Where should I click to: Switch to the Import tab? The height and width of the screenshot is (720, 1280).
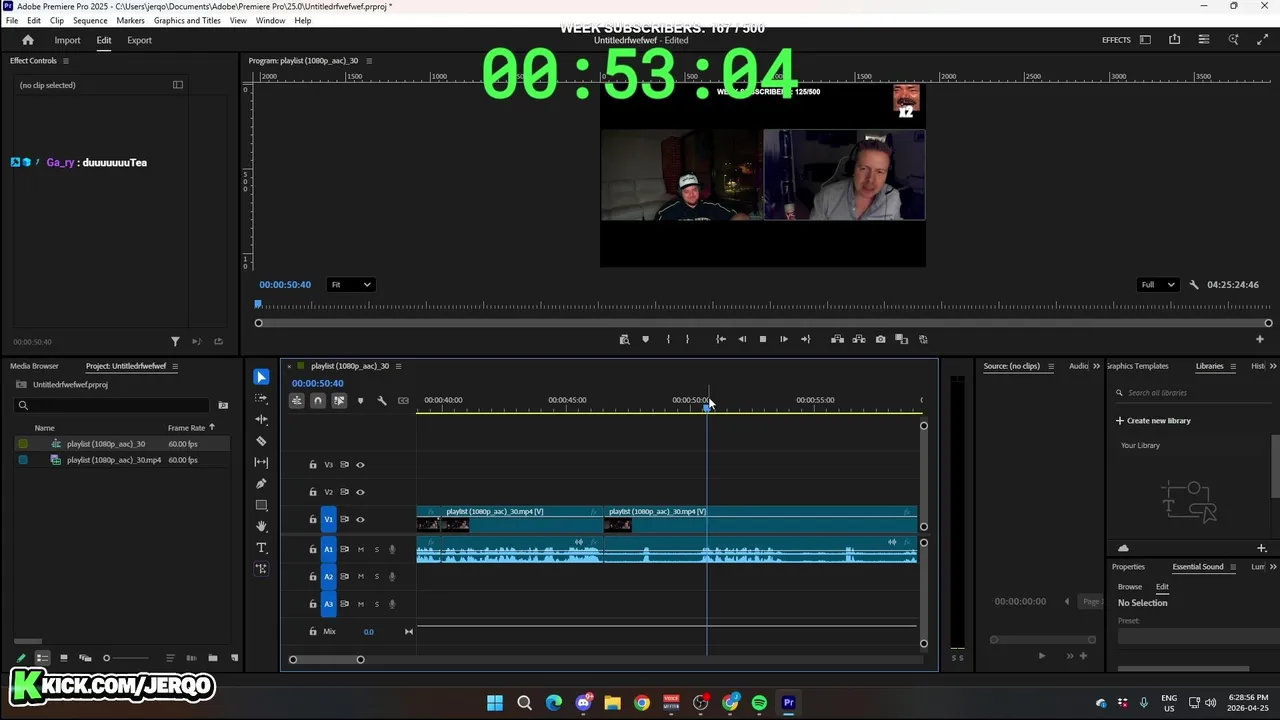pyautogui.click(x=67, y=40)
